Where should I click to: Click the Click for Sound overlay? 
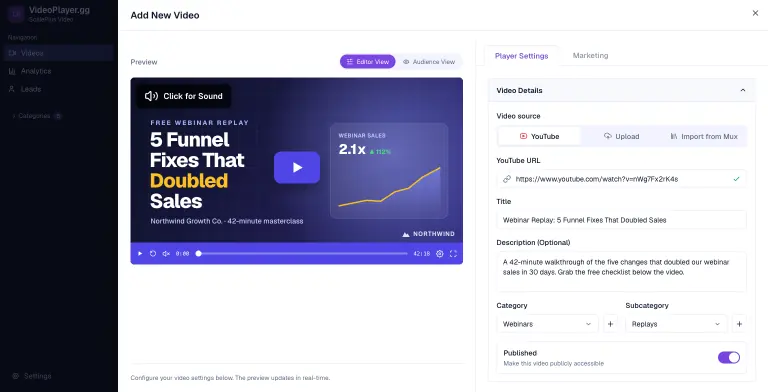point(184,96)
